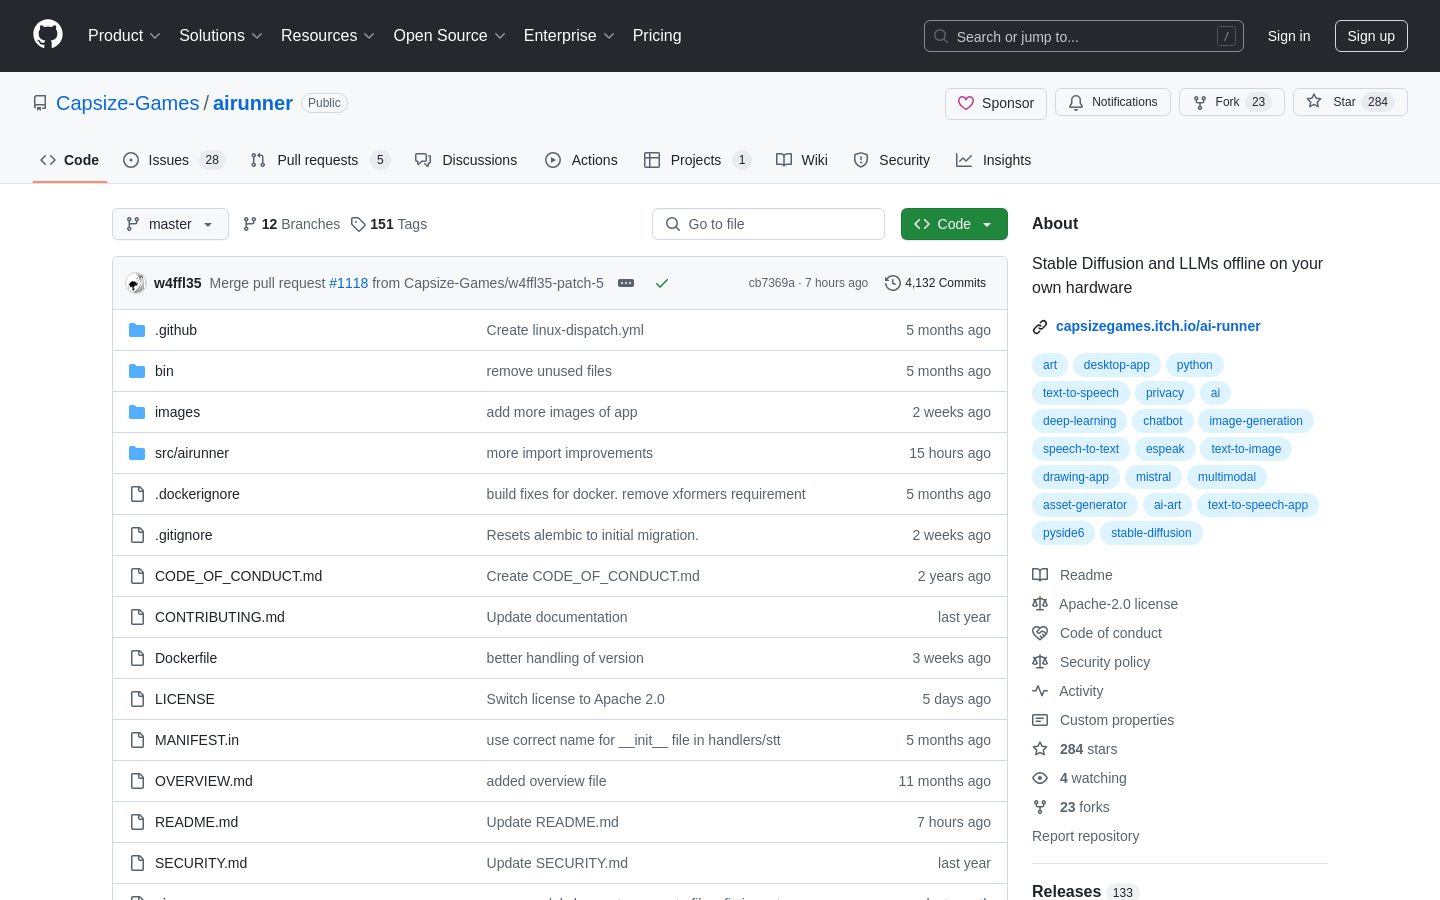Open the images folder icon

coord(137,412)
